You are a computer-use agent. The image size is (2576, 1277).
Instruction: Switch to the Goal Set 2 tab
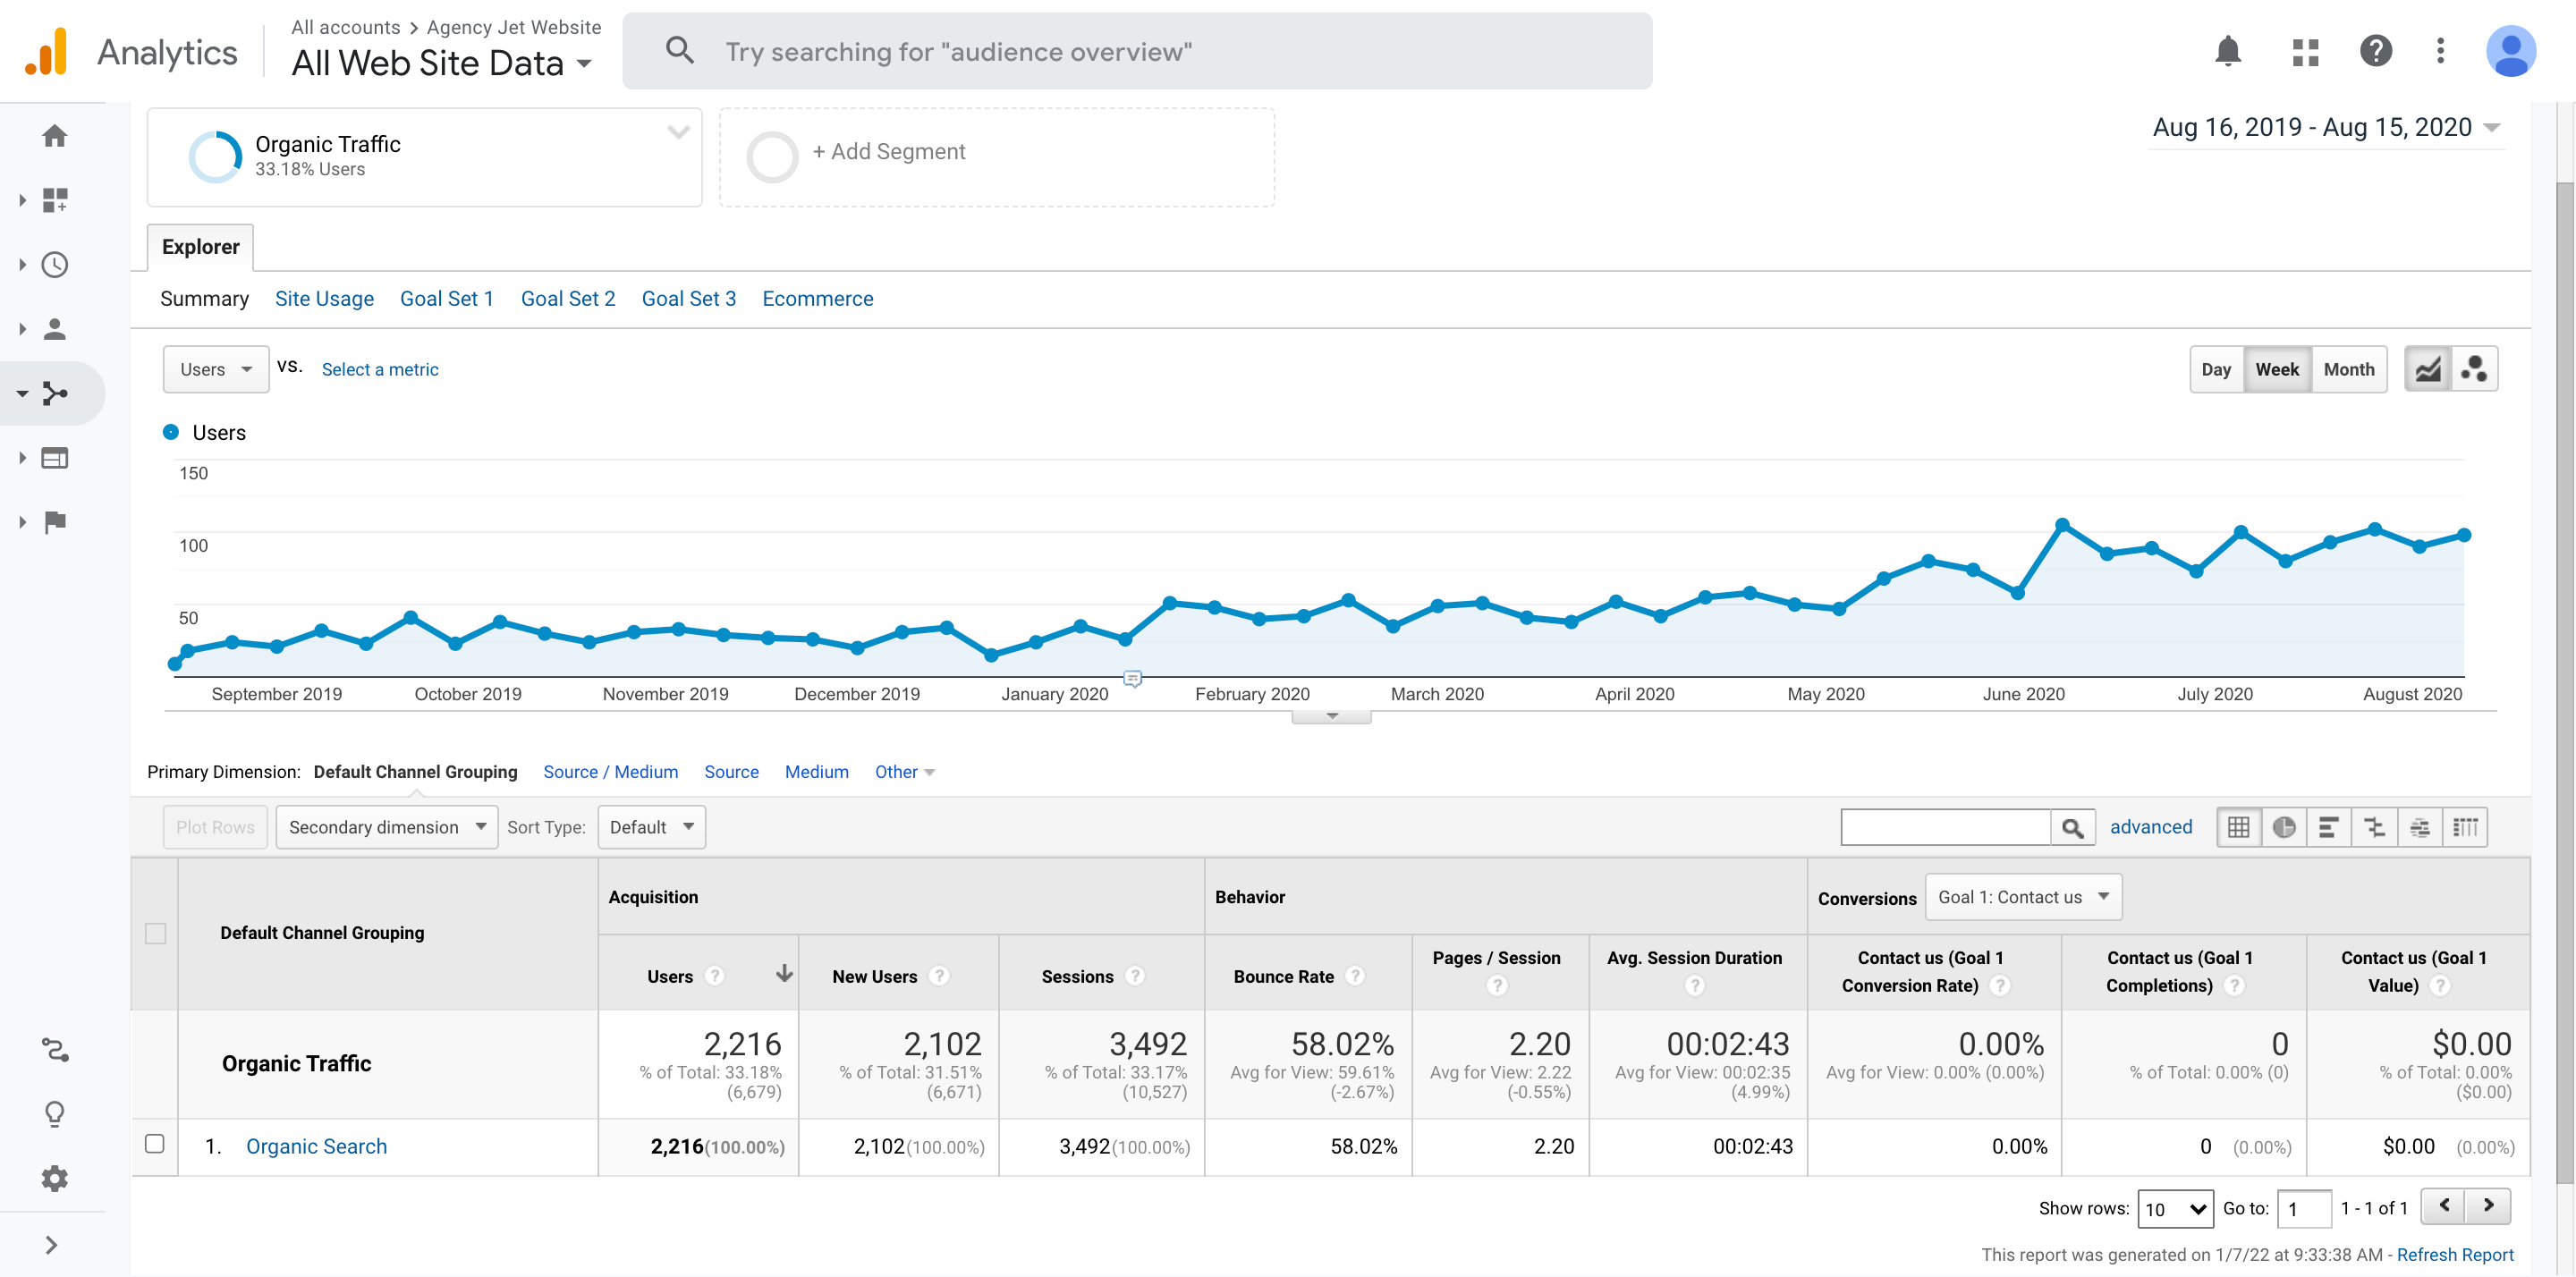pos(568,299)
